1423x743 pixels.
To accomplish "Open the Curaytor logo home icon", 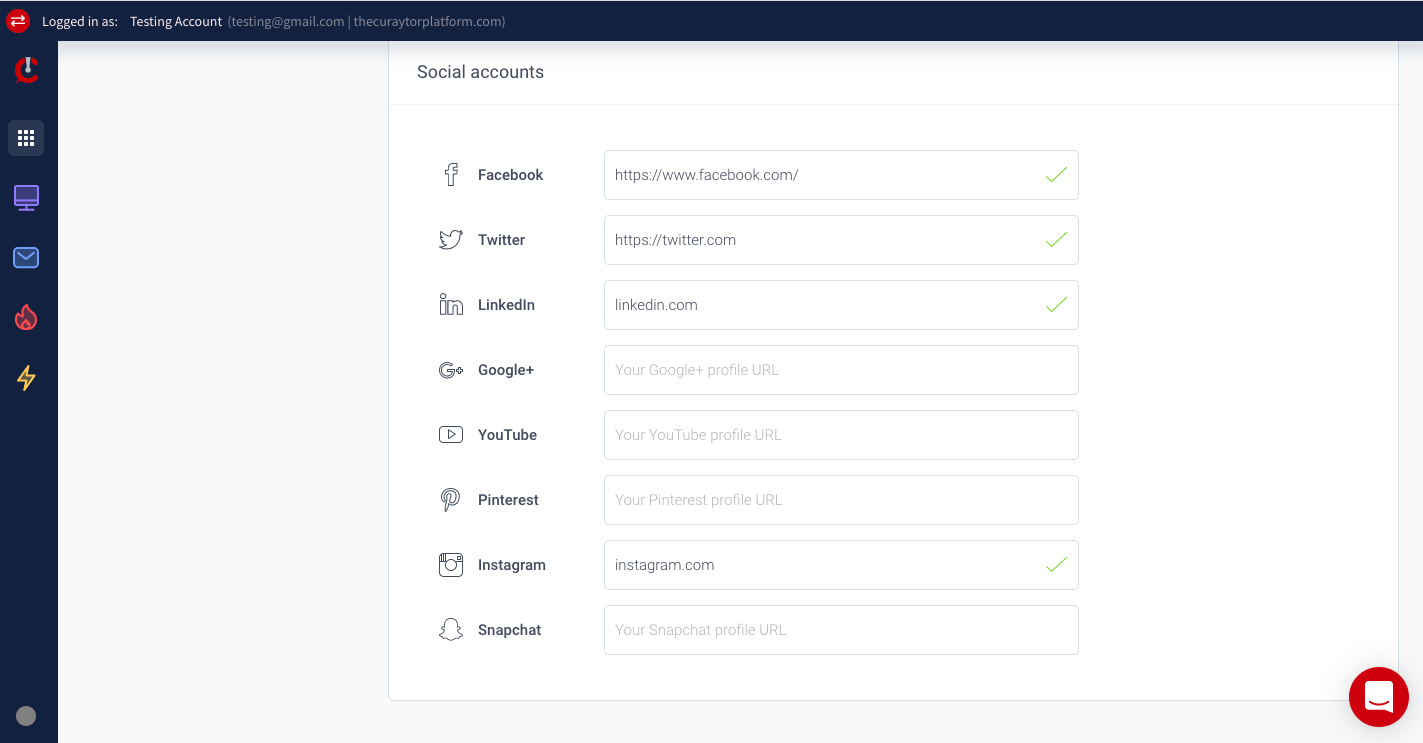I will [x=27, y=69].
